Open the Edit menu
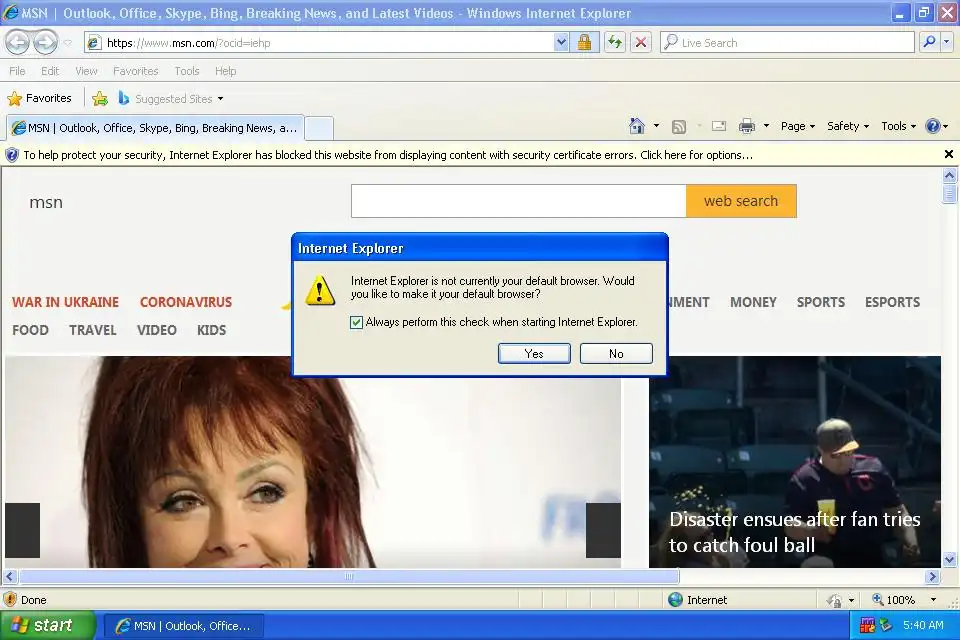The height and width of the screenshot is (640, 960). coord(50,71)
